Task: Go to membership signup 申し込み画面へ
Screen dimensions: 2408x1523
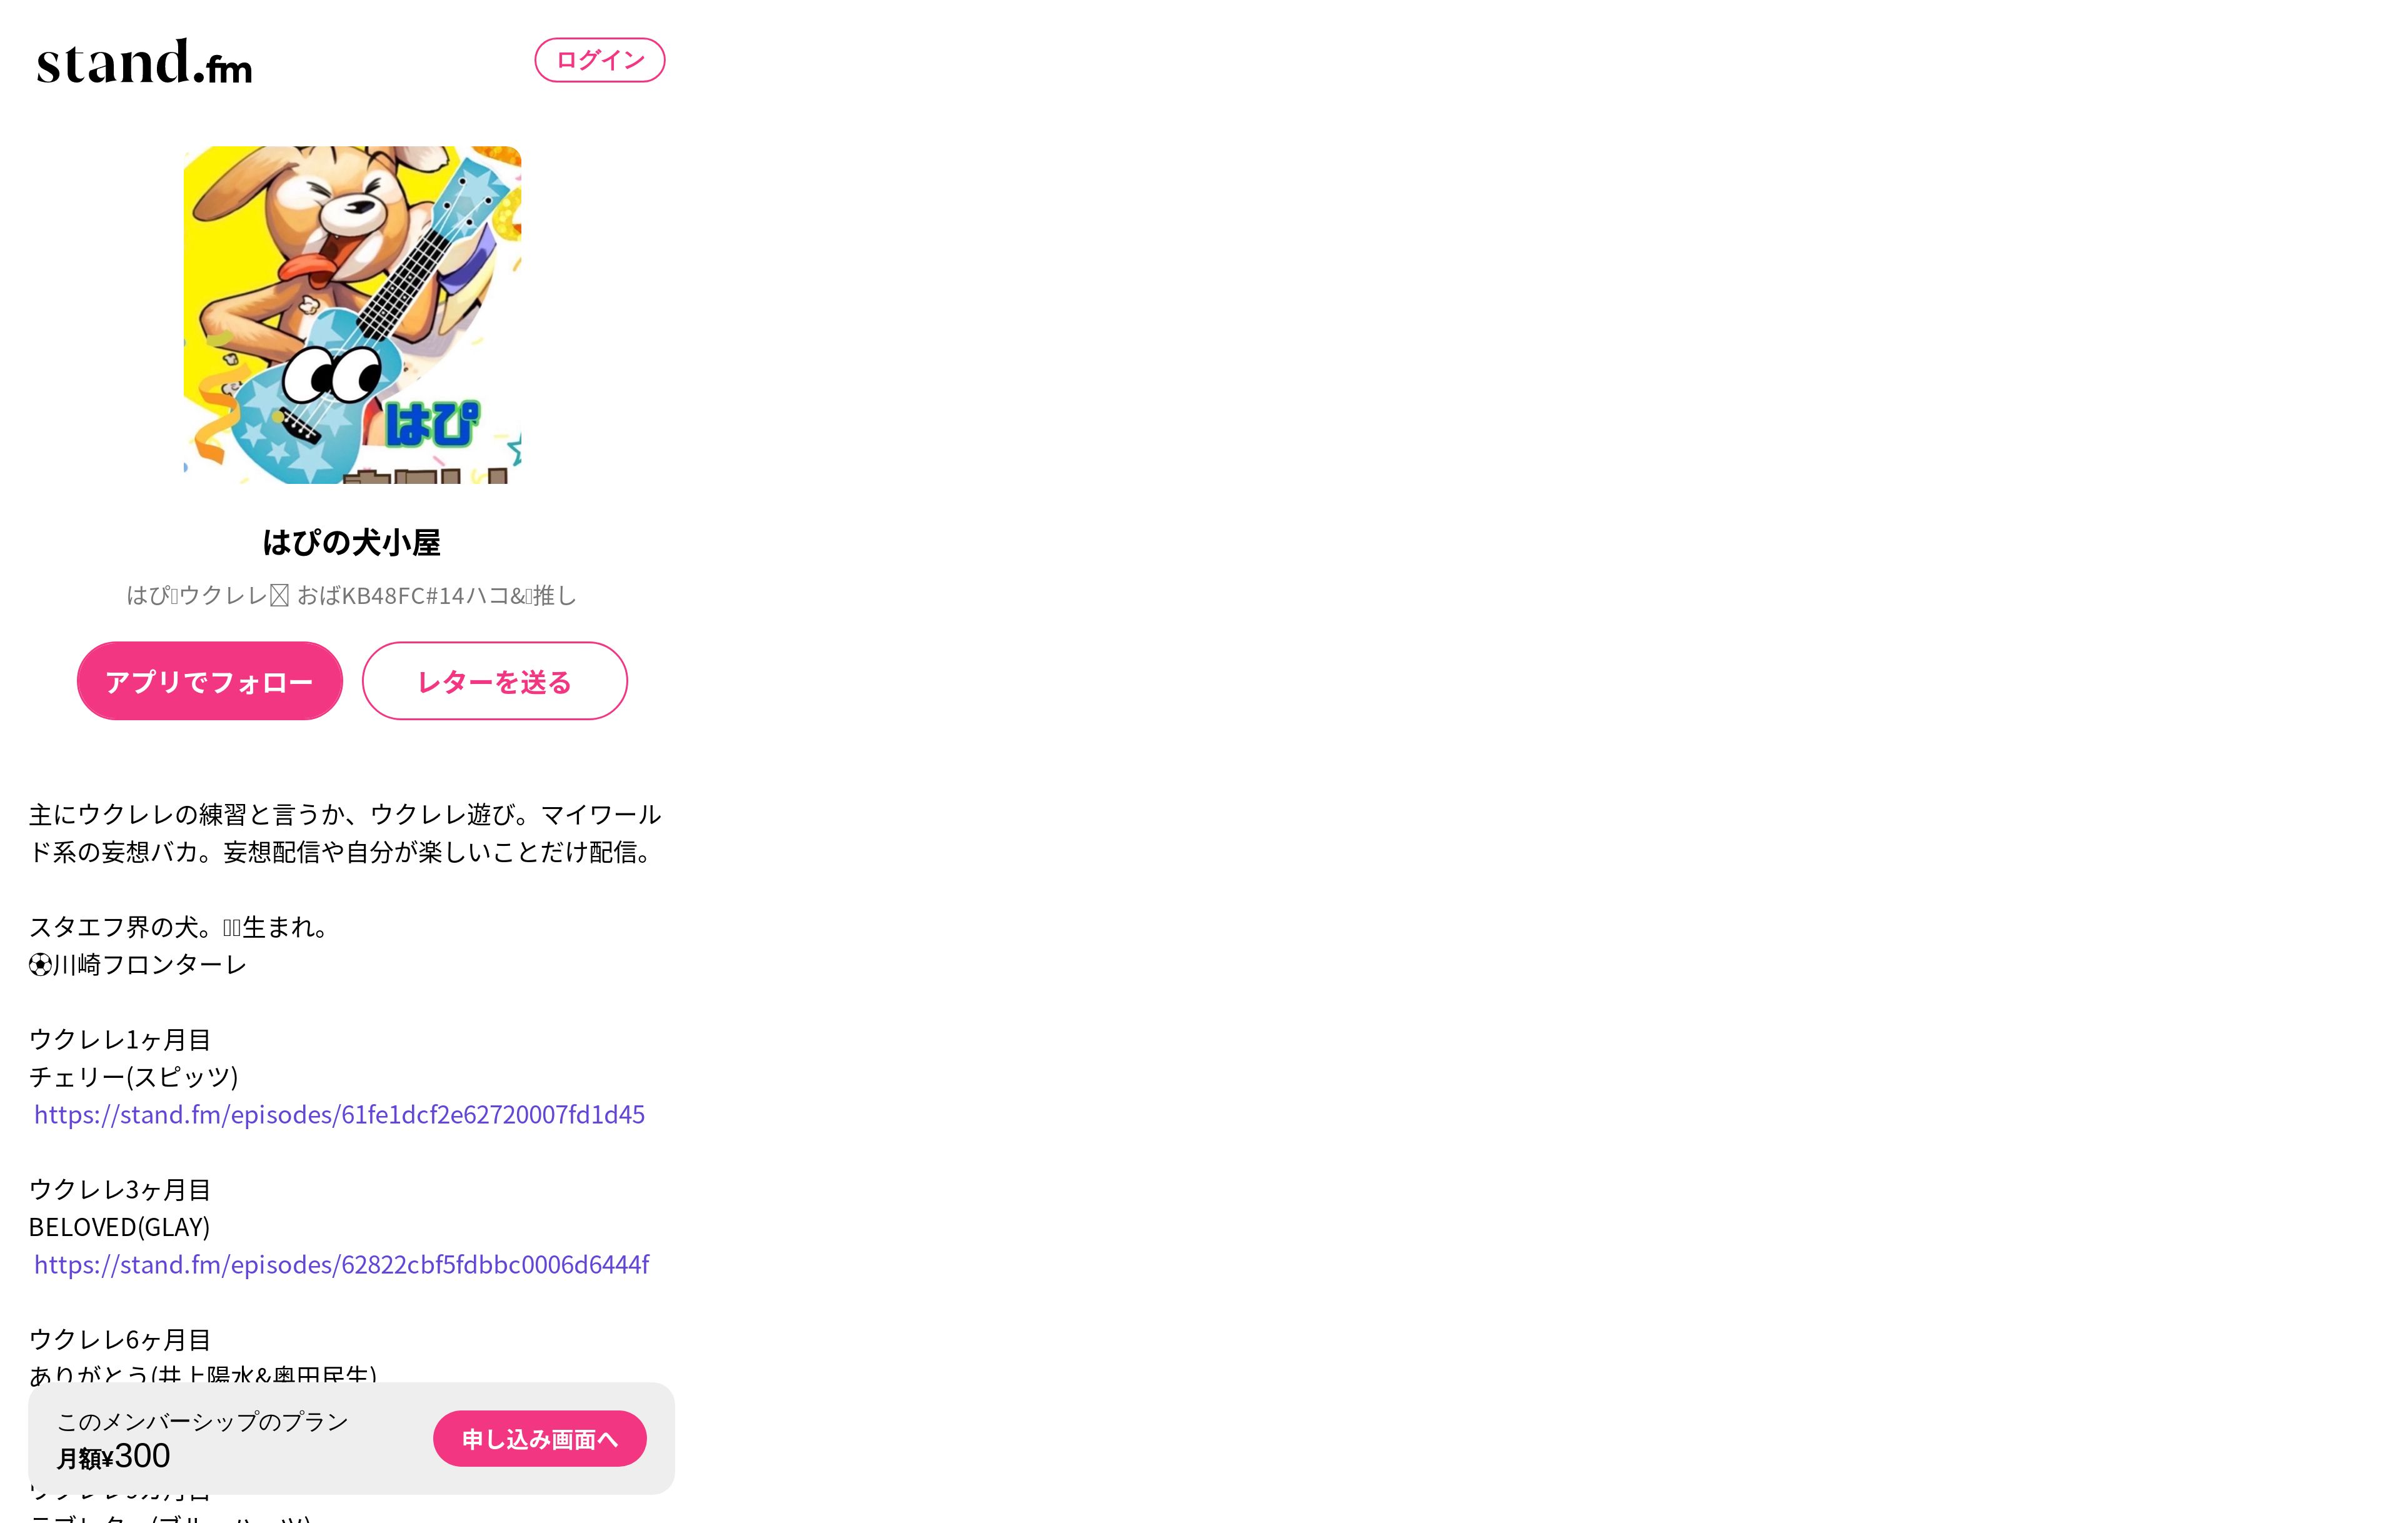Action: (540, 1439)
